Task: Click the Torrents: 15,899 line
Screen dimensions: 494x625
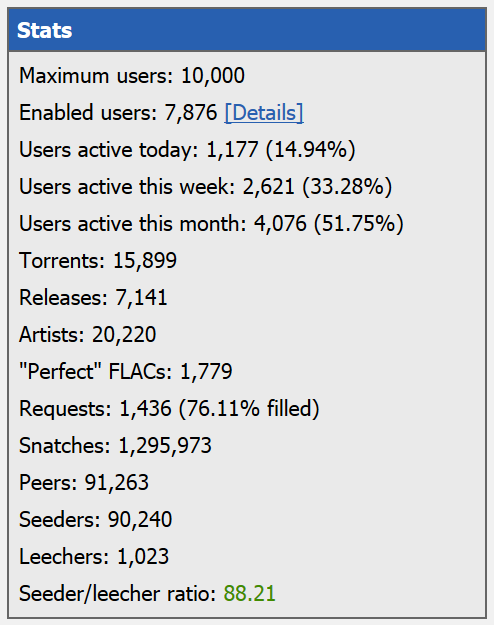Action: (x=98, y=261)
